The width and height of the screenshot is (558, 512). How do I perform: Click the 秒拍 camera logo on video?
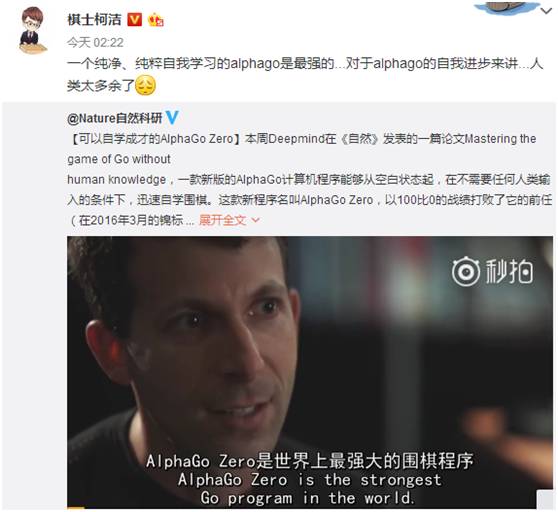[x=466, y=272]
